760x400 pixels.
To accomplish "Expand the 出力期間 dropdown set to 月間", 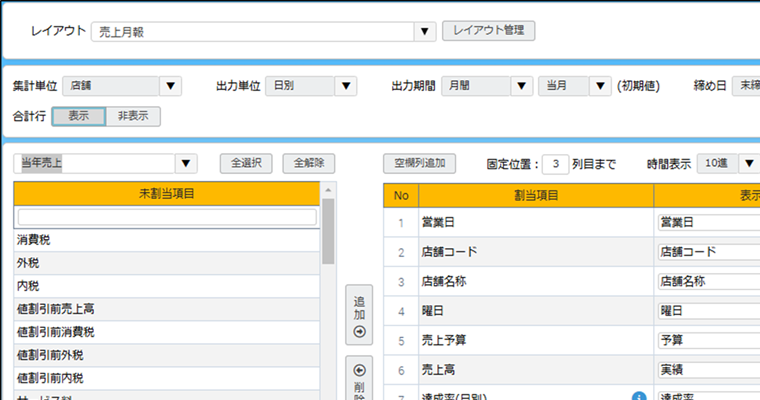I will pyautogui.click(x=487, y=86).
